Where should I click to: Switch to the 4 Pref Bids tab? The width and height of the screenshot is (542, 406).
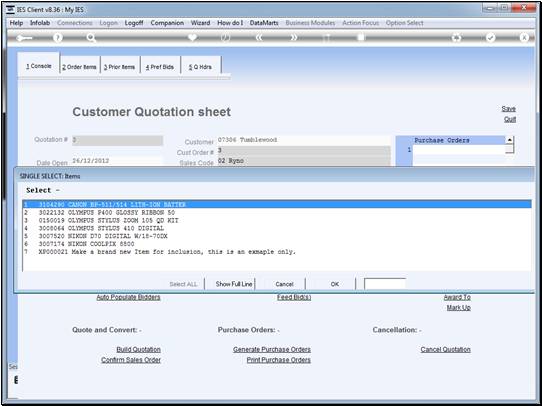160,67
